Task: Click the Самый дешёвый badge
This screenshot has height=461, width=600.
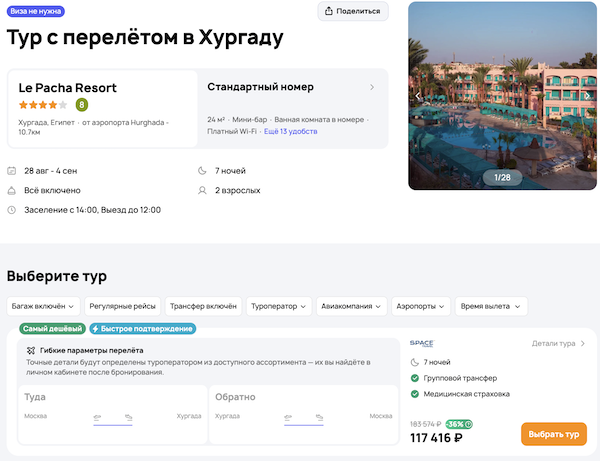Action: pos(52,328)
